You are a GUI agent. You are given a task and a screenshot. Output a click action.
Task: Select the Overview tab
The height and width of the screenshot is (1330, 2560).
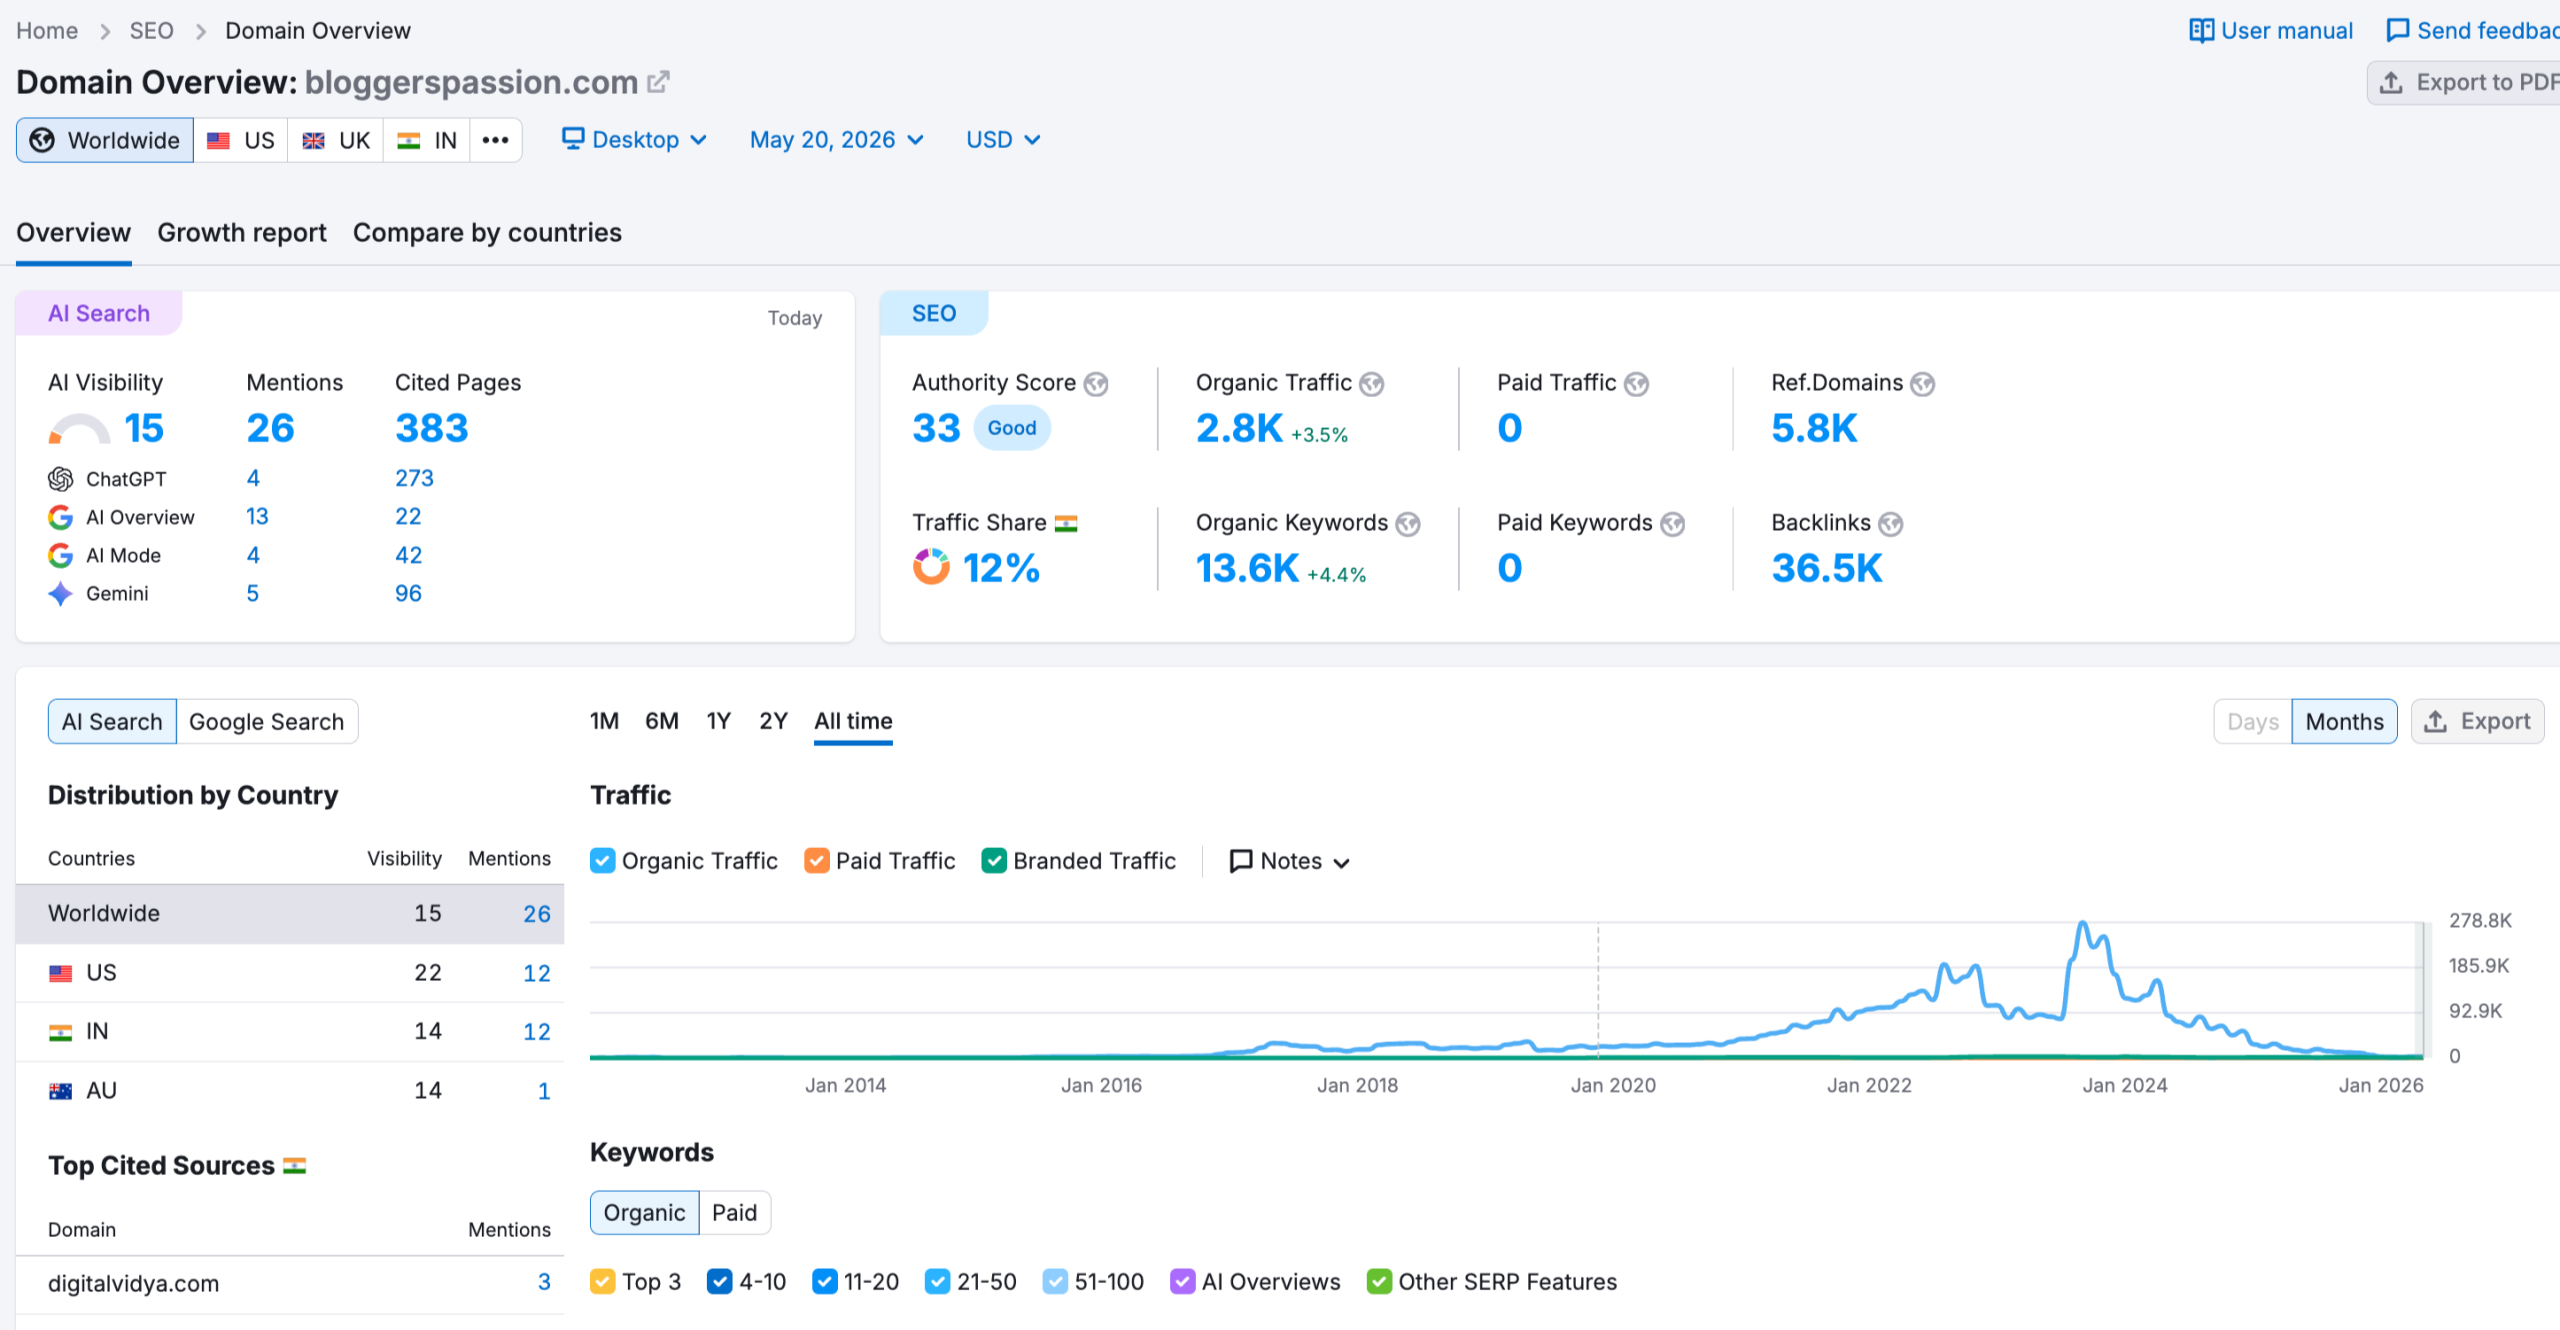(73, 233)
